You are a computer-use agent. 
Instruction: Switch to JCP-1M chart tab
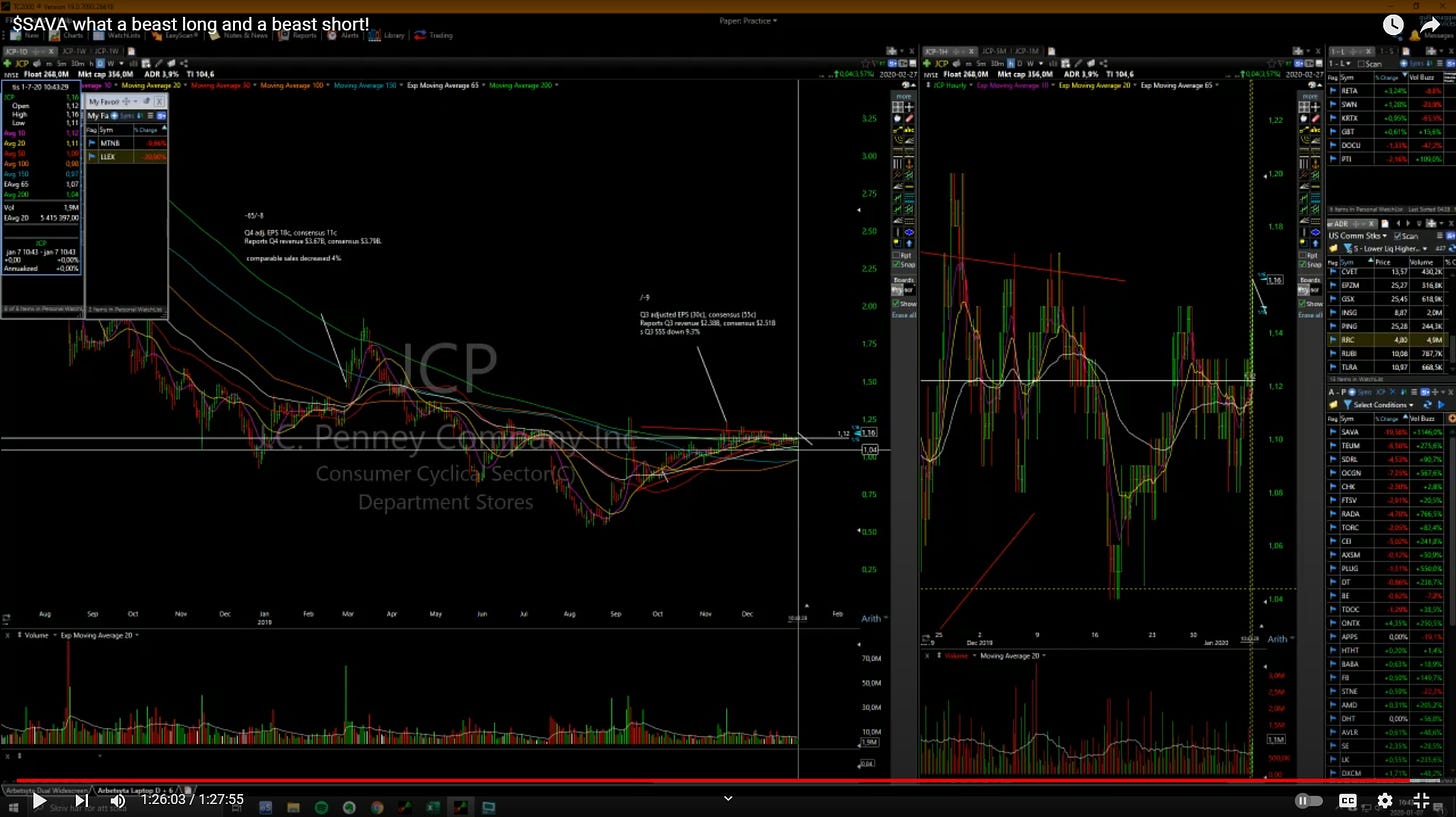tap(1027, 51)
